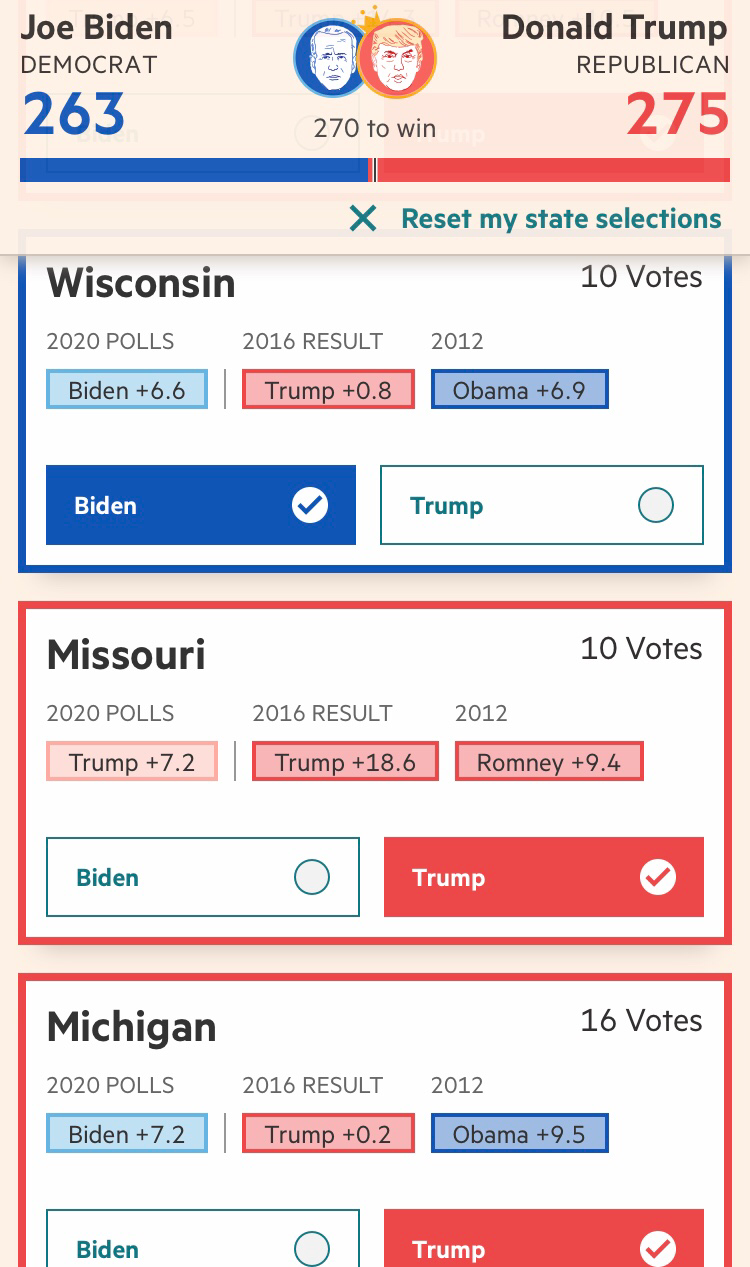
Task: Click Donald Trump cartoon avatar
Action: click(397, 58)
